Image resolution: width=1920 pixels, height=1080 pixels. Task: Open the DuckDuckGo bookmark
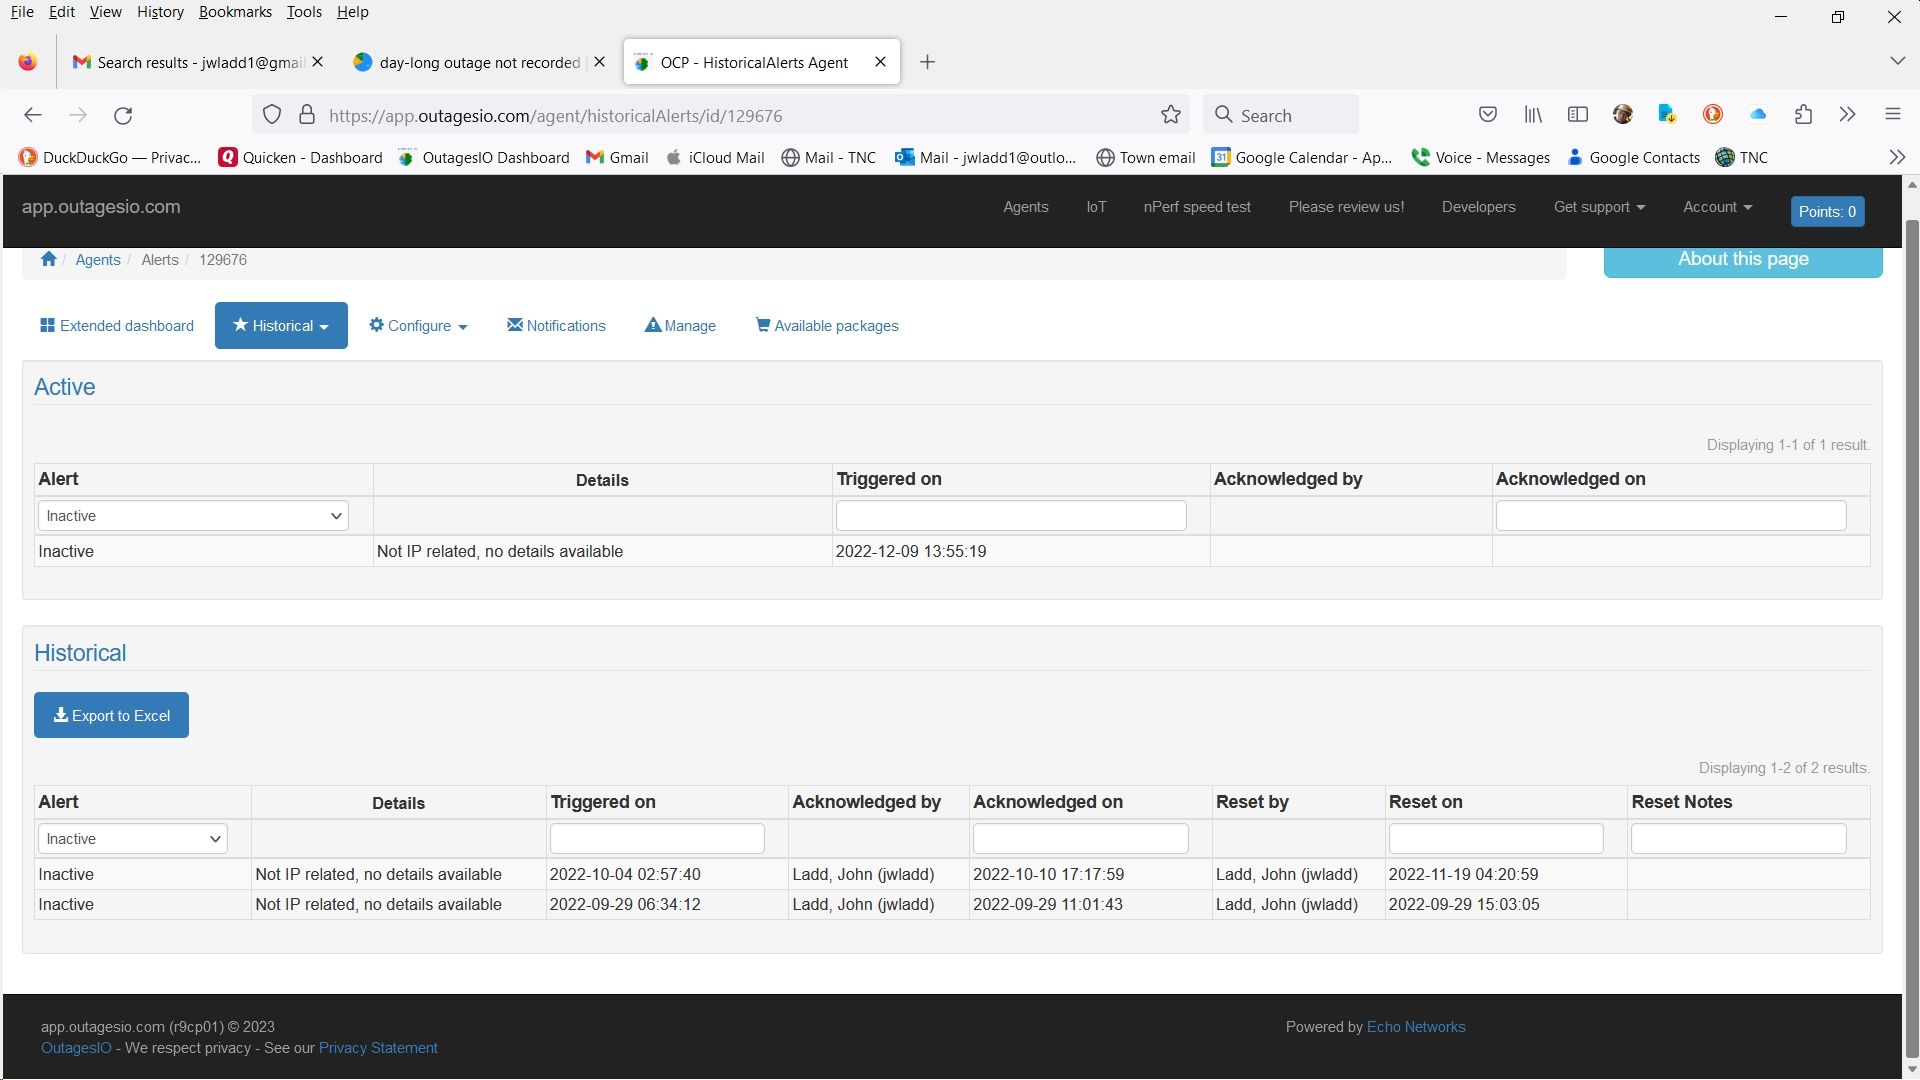110,157
